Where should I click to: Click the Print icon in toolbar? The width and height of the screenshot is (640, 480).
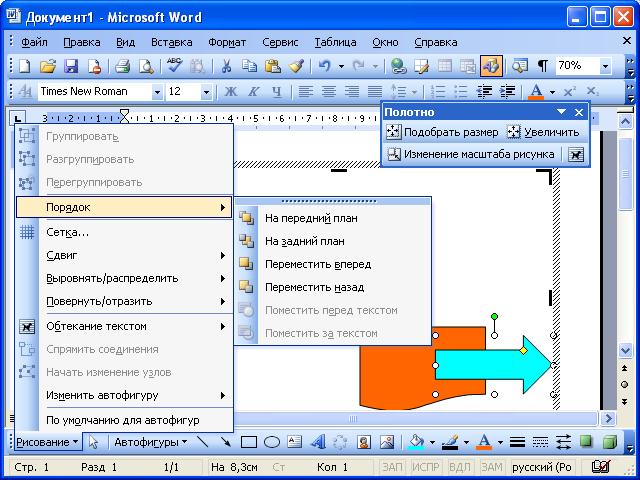pos(122,66)
